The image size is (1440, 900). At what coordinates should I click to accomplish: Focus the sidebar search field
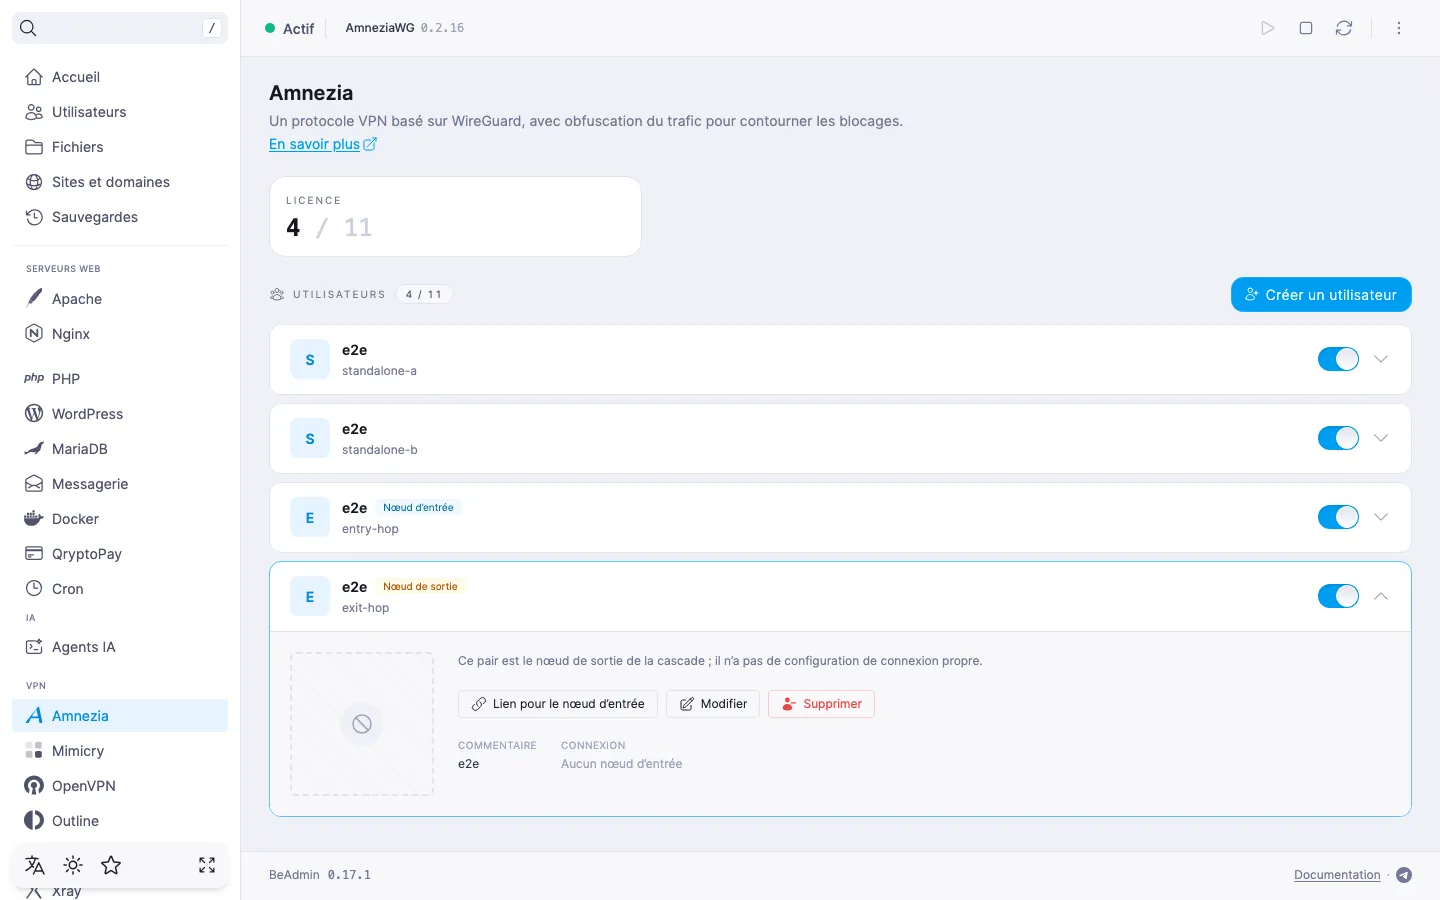tap(120, 28)
